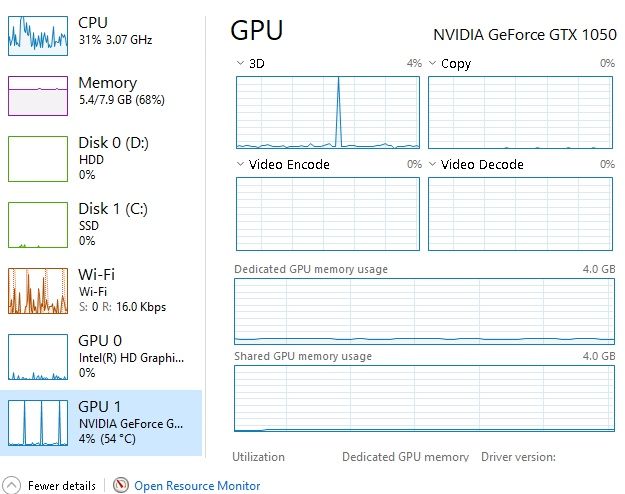
Task: Select Disk 1 (C:) SSD graph thumbnail
Action: (37, 225)
